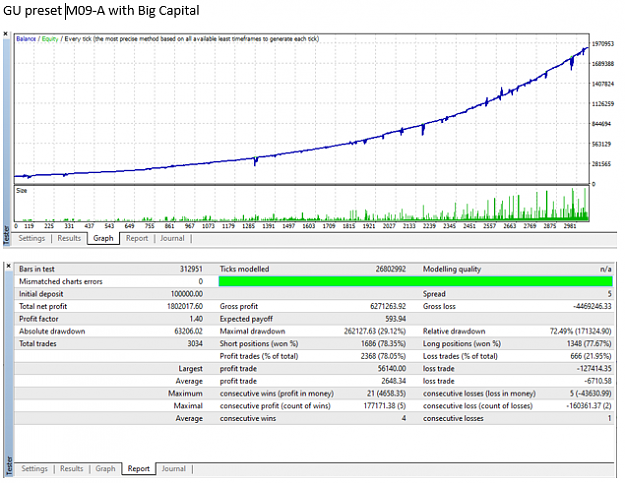This screenshot has width=625, height=483.
Task: Open Settings tab in upper Tester panel
Action: click(31, 238)
